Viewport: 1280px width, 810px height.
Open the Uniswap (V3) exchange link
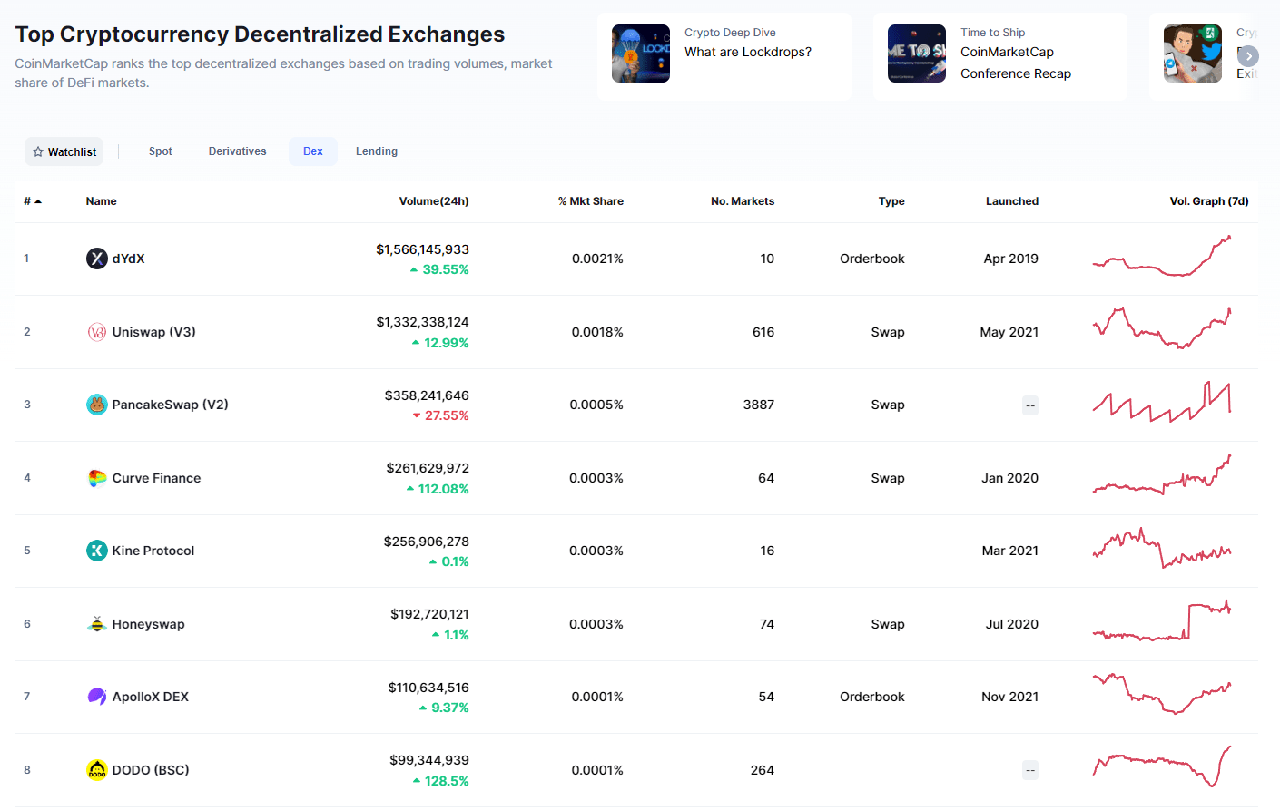[x=154, y=332]
